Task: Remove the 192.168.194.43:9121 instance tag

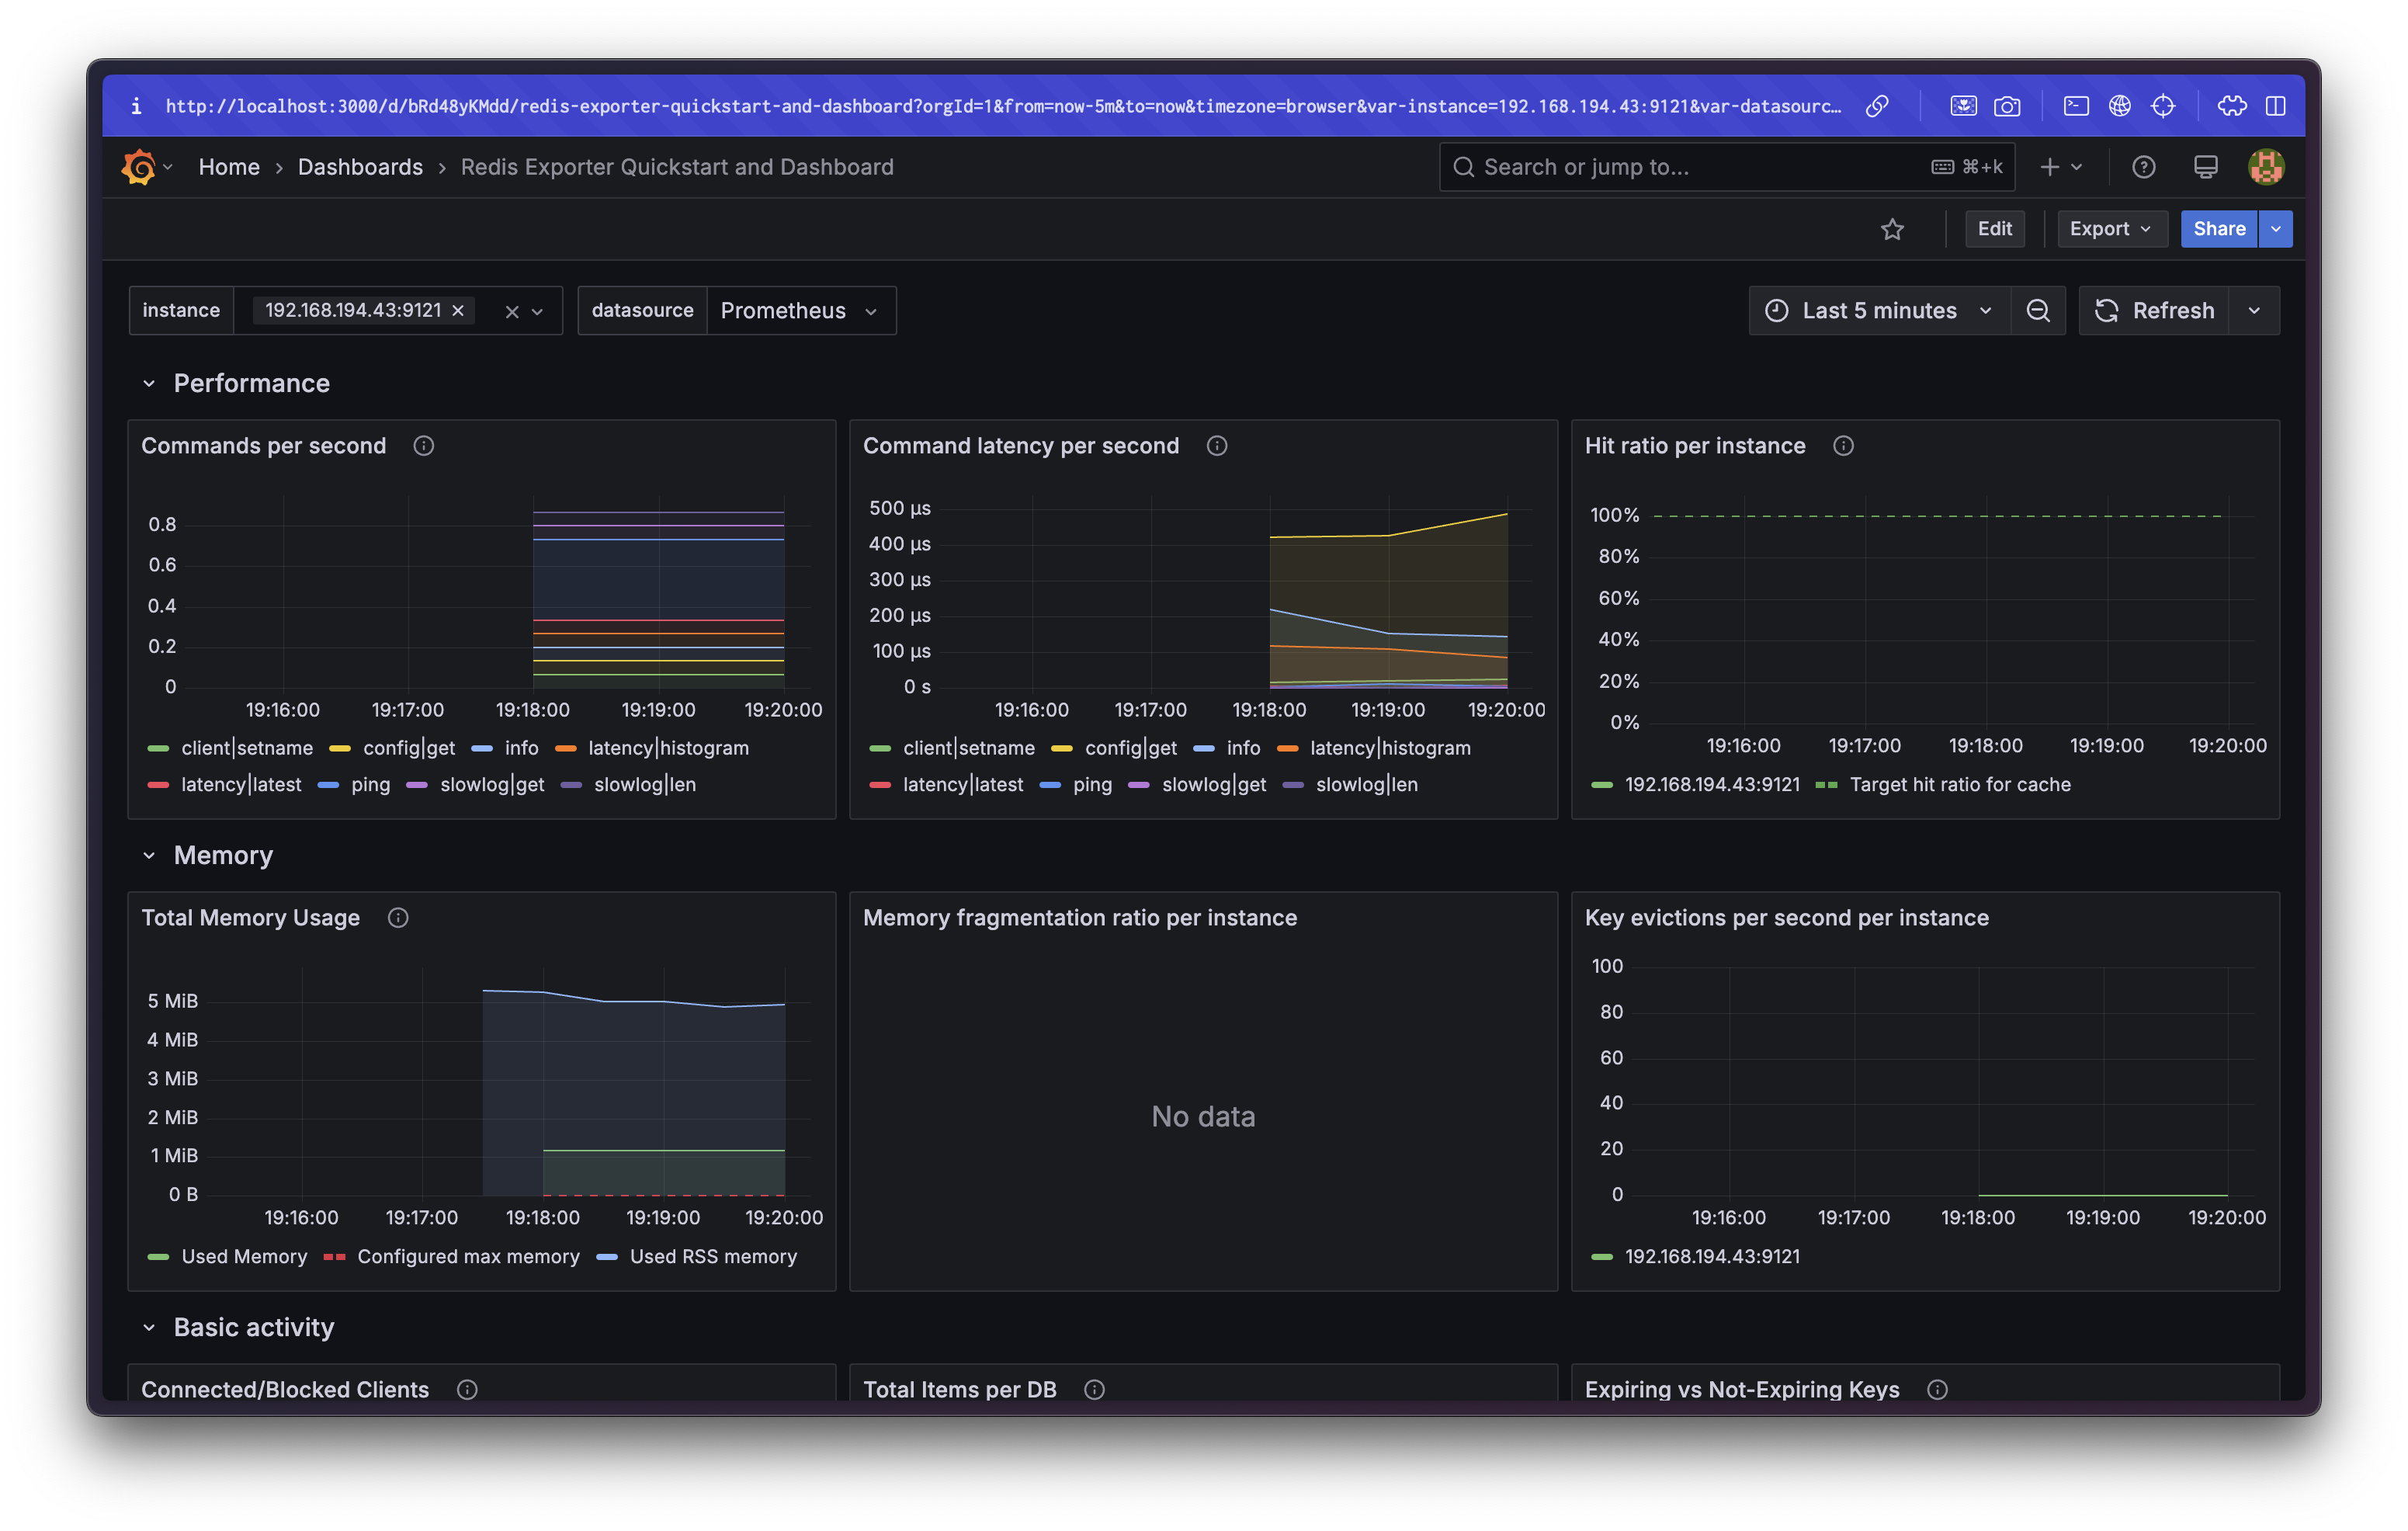Action: coord(458,311)
